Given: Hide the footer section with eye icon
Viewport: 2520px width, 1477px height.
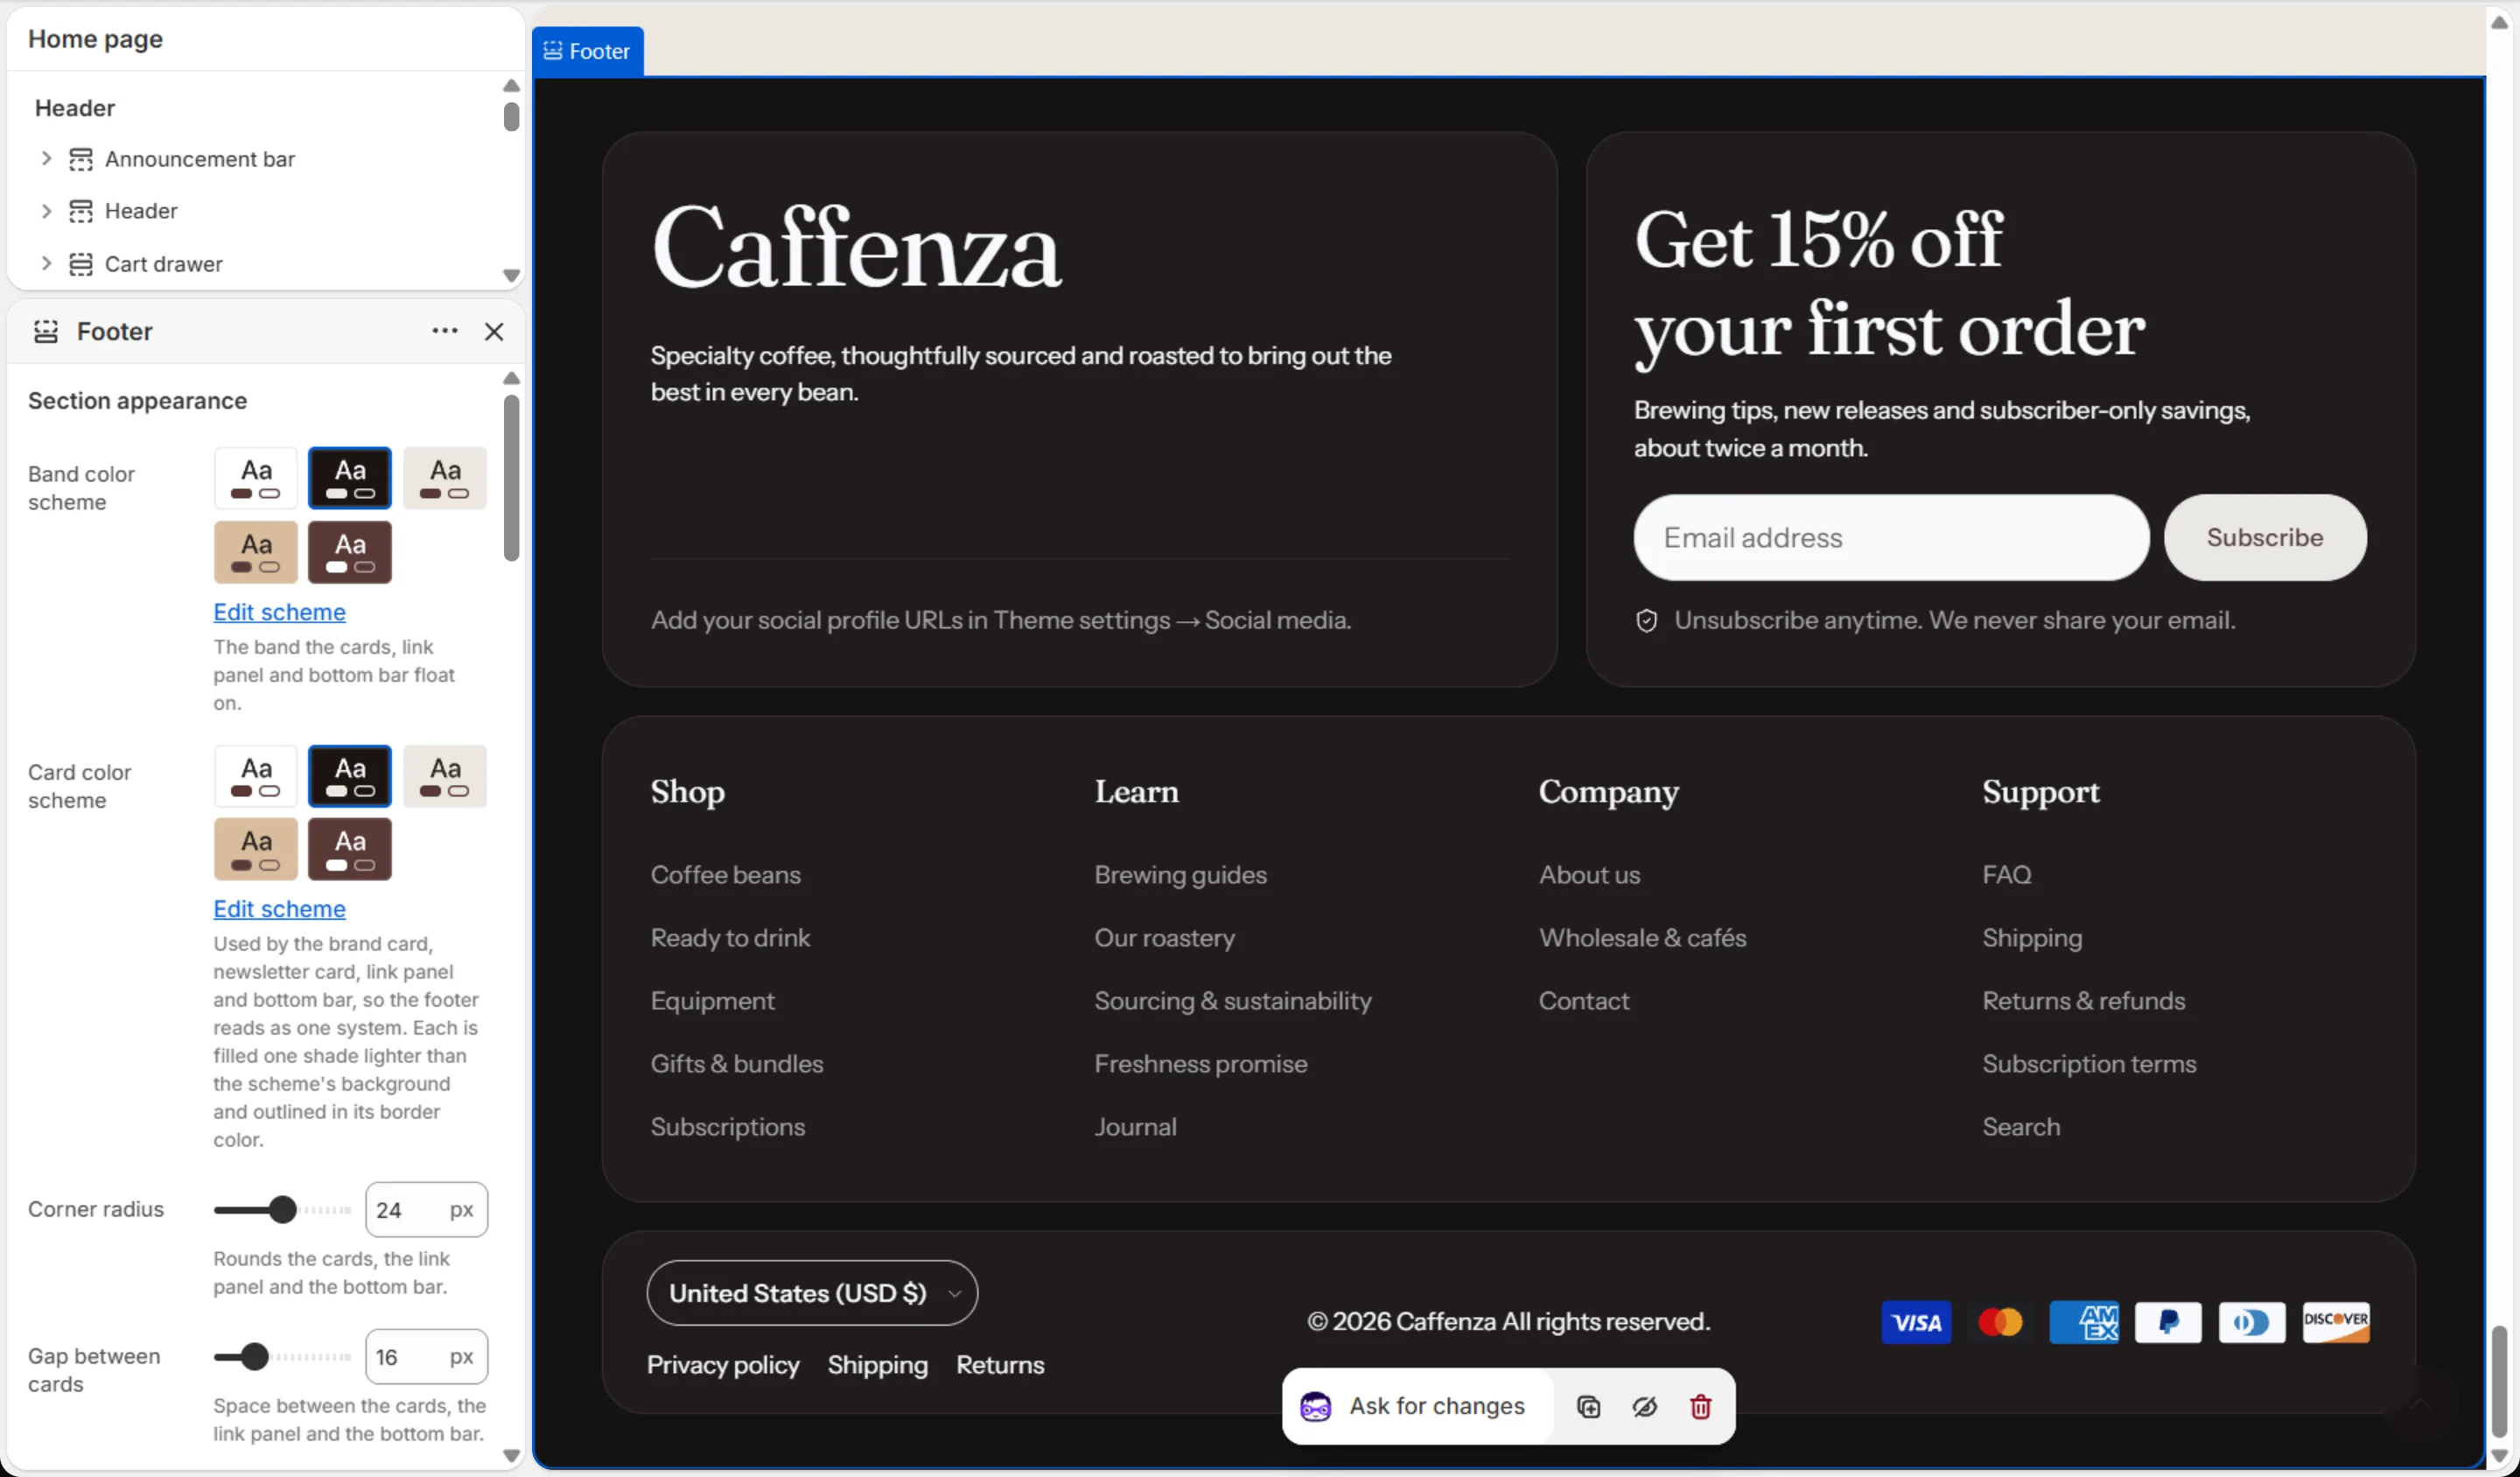Looking at the screenshot, I should coord(1645,1407).
